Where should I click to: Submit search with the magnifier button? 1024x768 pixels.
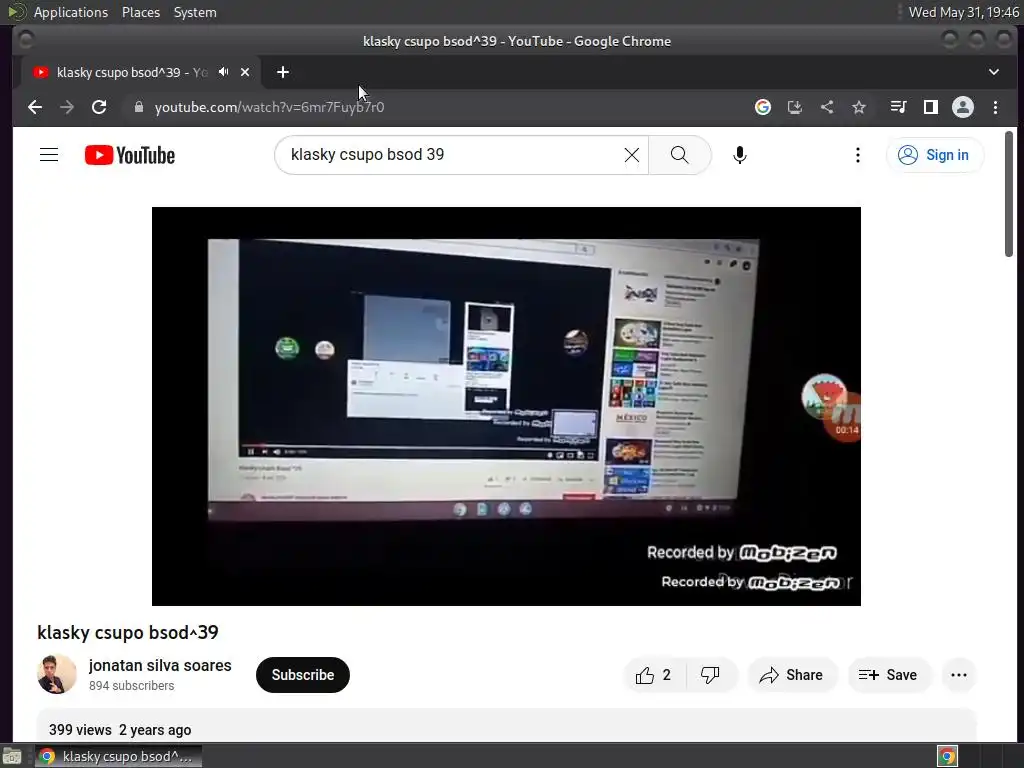(679, 155)
